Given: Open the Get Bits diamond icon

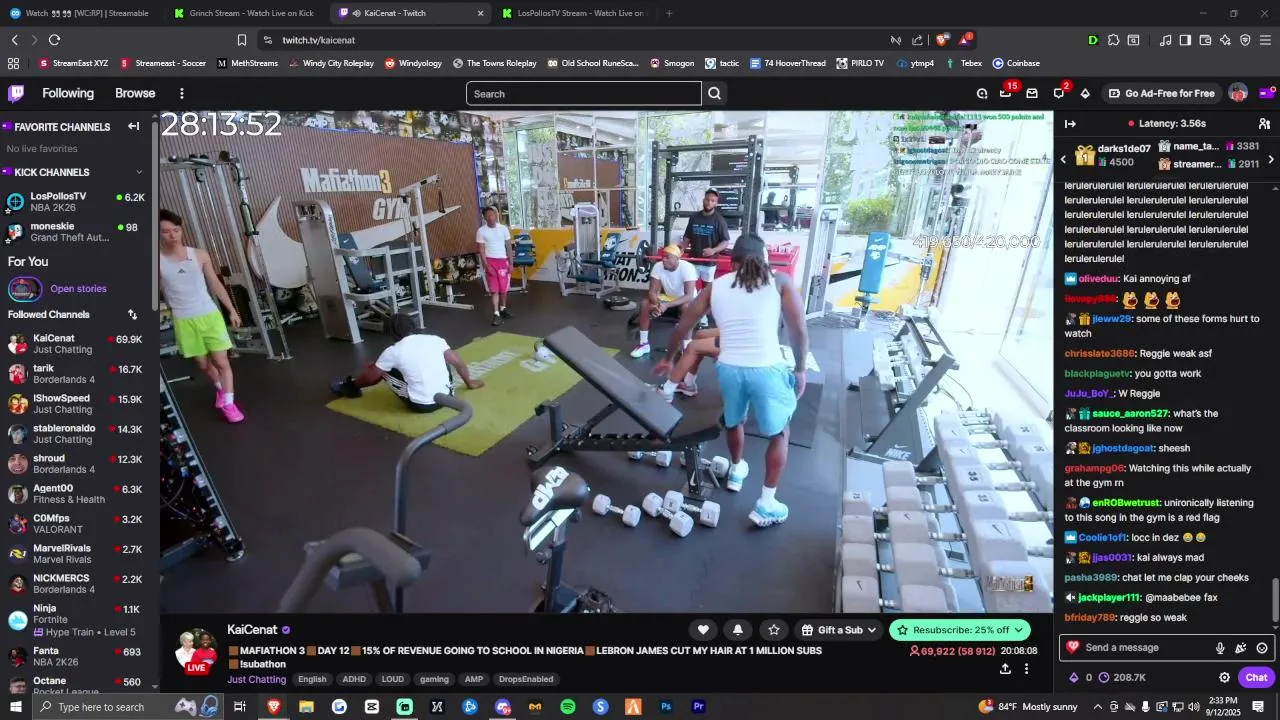Looking at the screenshot, I should (1085, 93).
